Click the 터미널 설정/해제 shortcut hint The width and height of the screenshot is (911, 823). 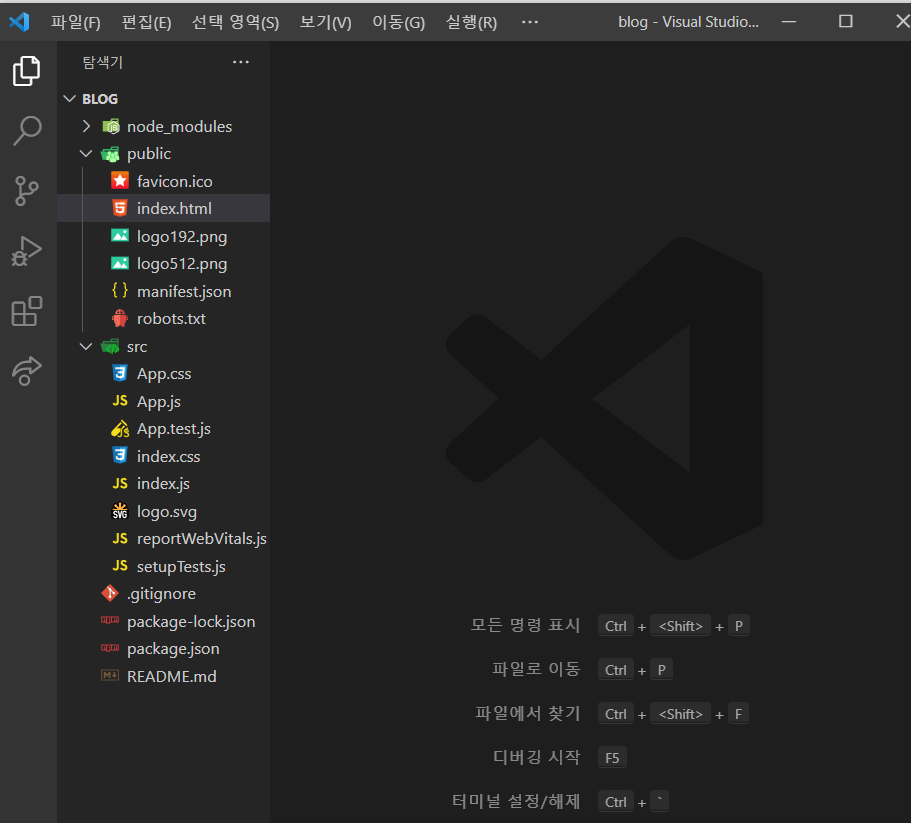516,801
